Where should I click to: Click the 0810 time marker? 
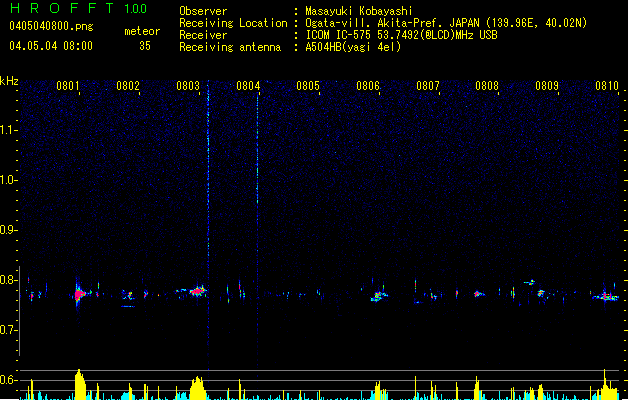pyautogui.click(x=607, y=86)
